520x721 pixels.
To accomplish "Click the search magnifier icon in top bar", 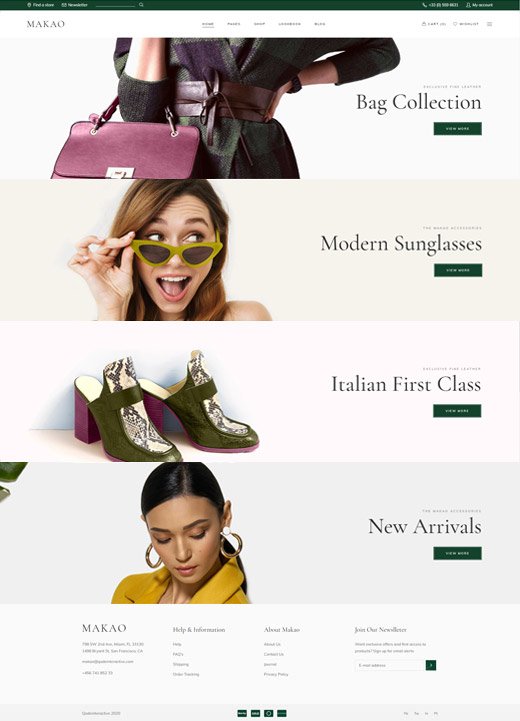I will [x=141, y=5].
